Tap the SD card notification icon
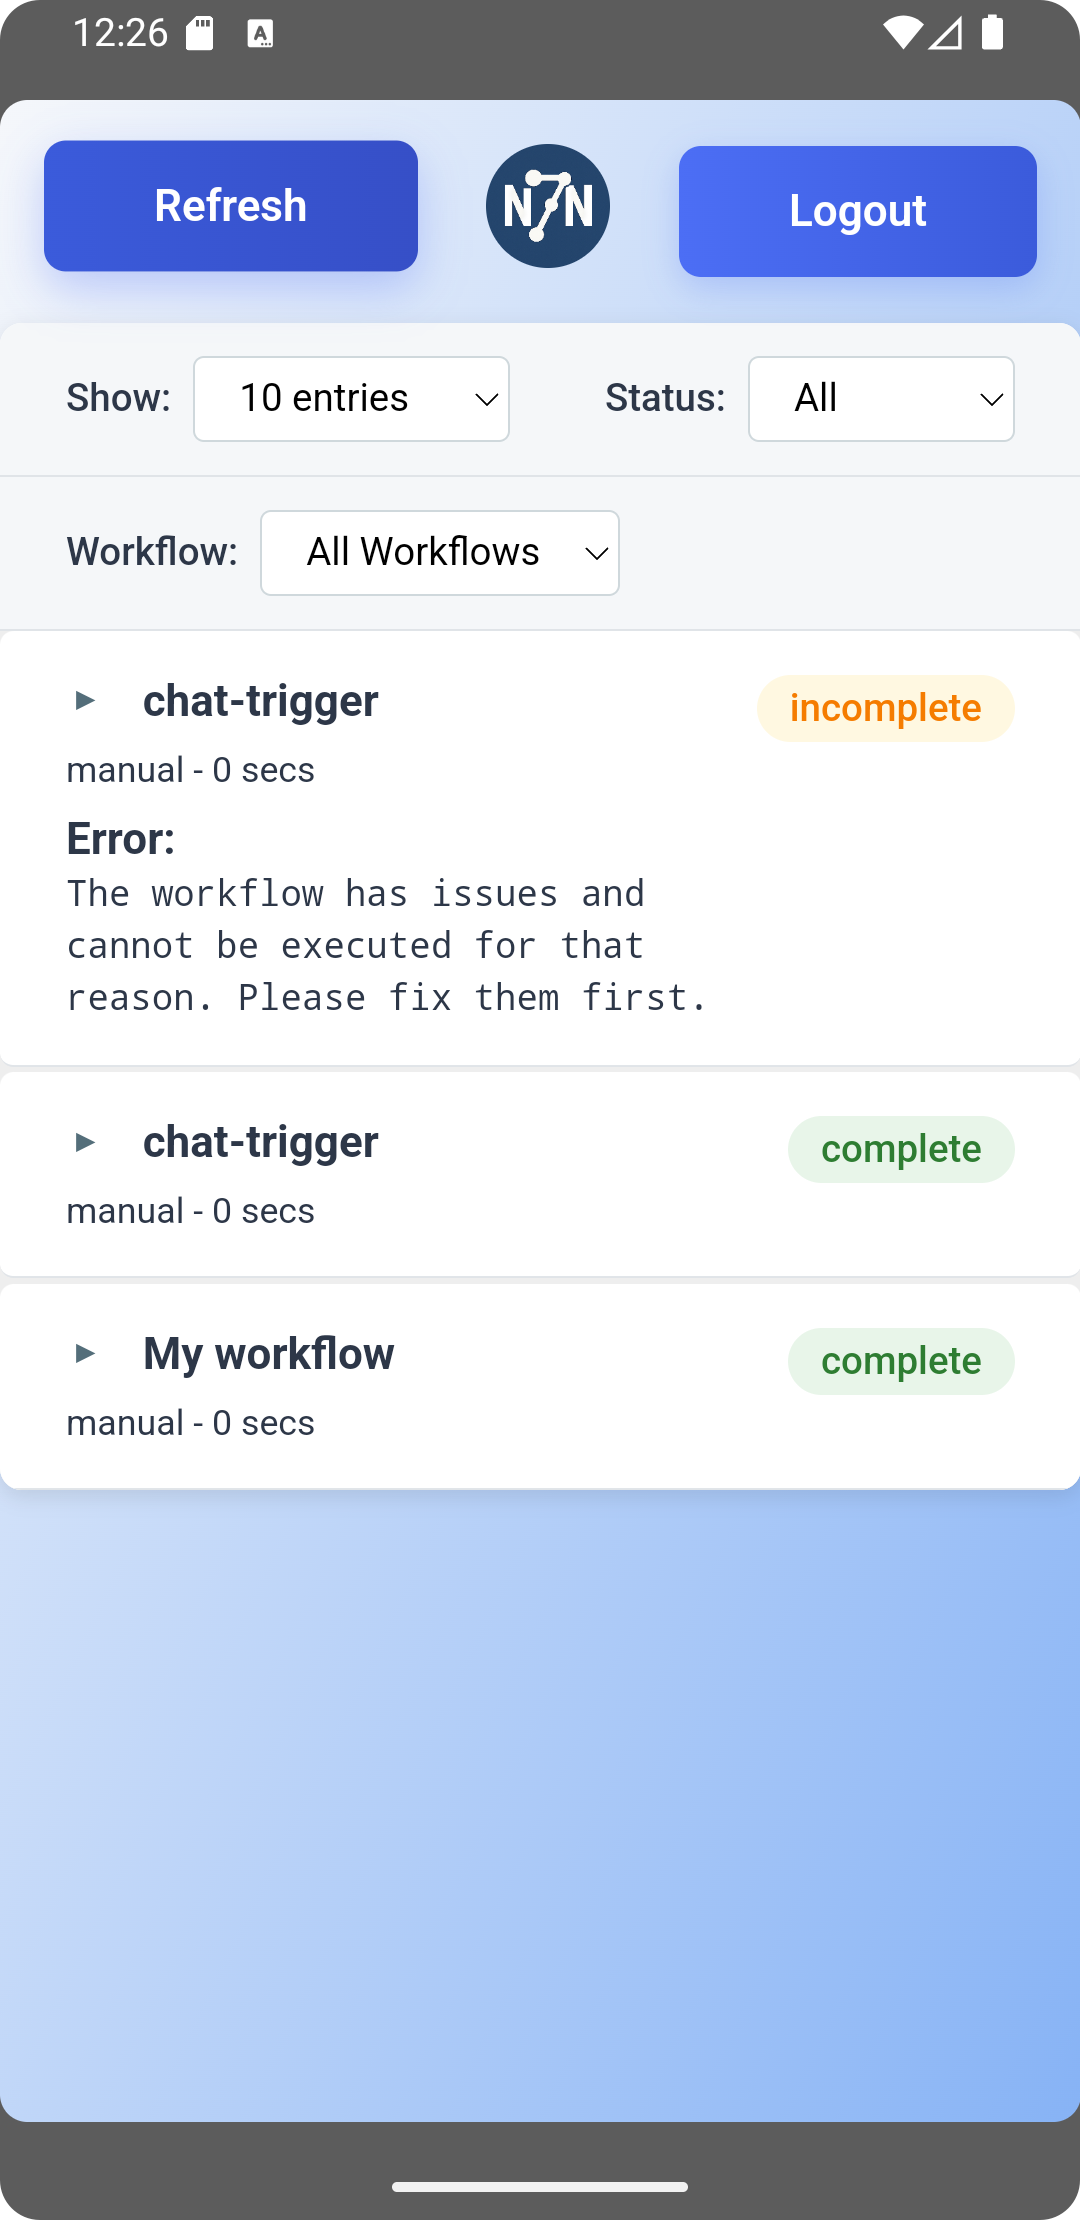Image resolution: width=1080 pixels, height=2220 pixels. click(x=201, y=33)
